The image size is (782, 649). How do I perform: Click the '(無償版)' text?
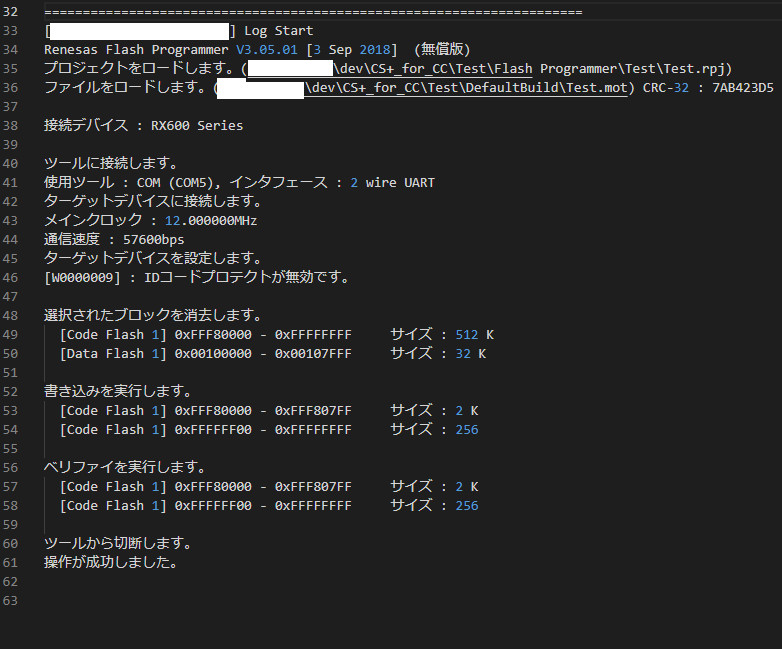(442, 50)
